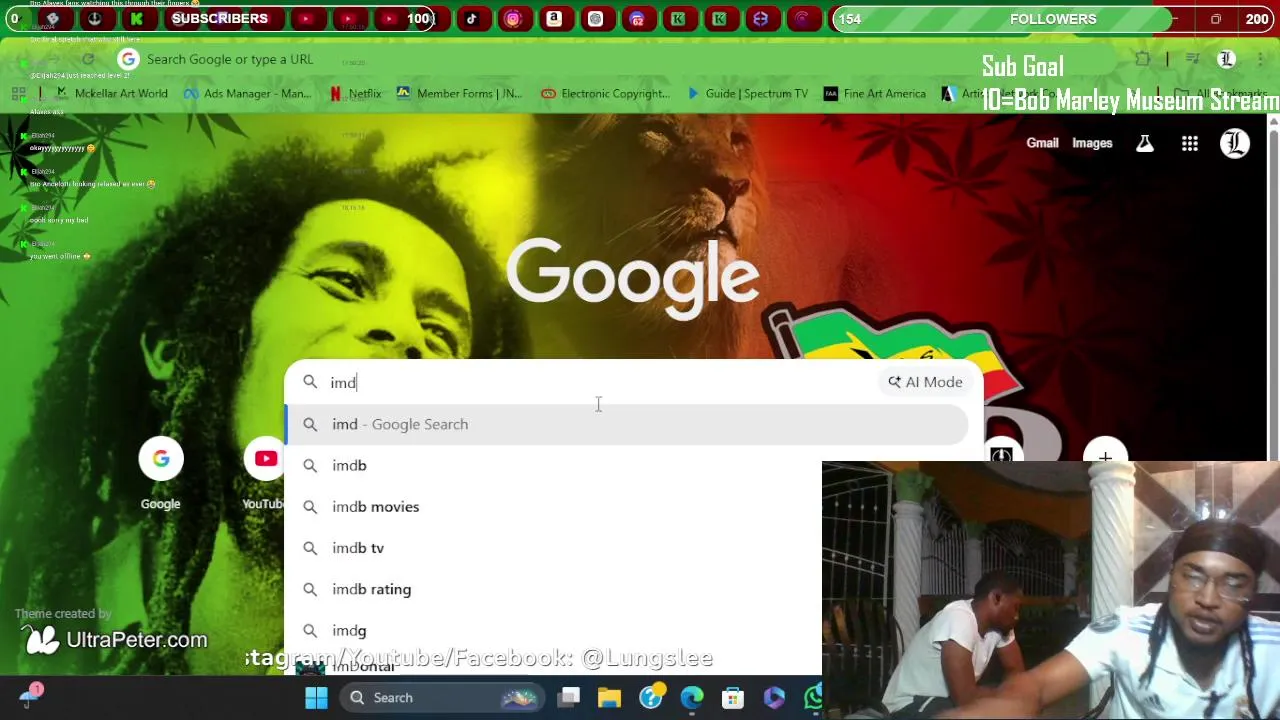The width and height of the screenshot is (1280, 720).
Task: Open the Get Help taskbar icon
Action: coord(651,697)
